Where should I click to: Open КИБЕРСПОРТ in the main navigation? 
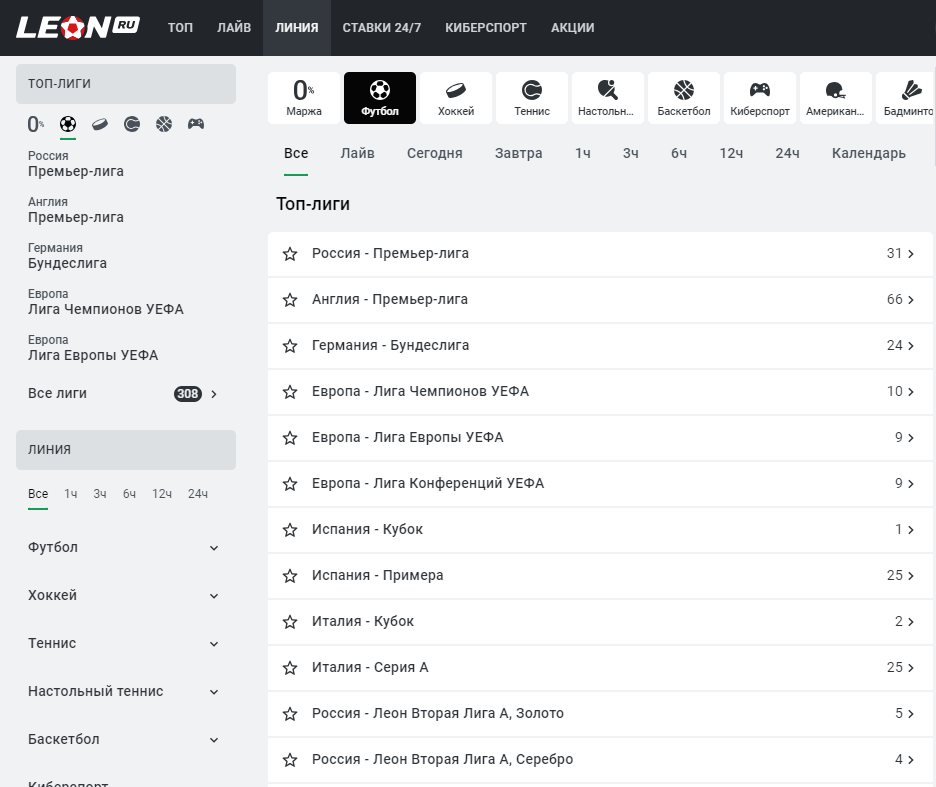pos(486,27)
